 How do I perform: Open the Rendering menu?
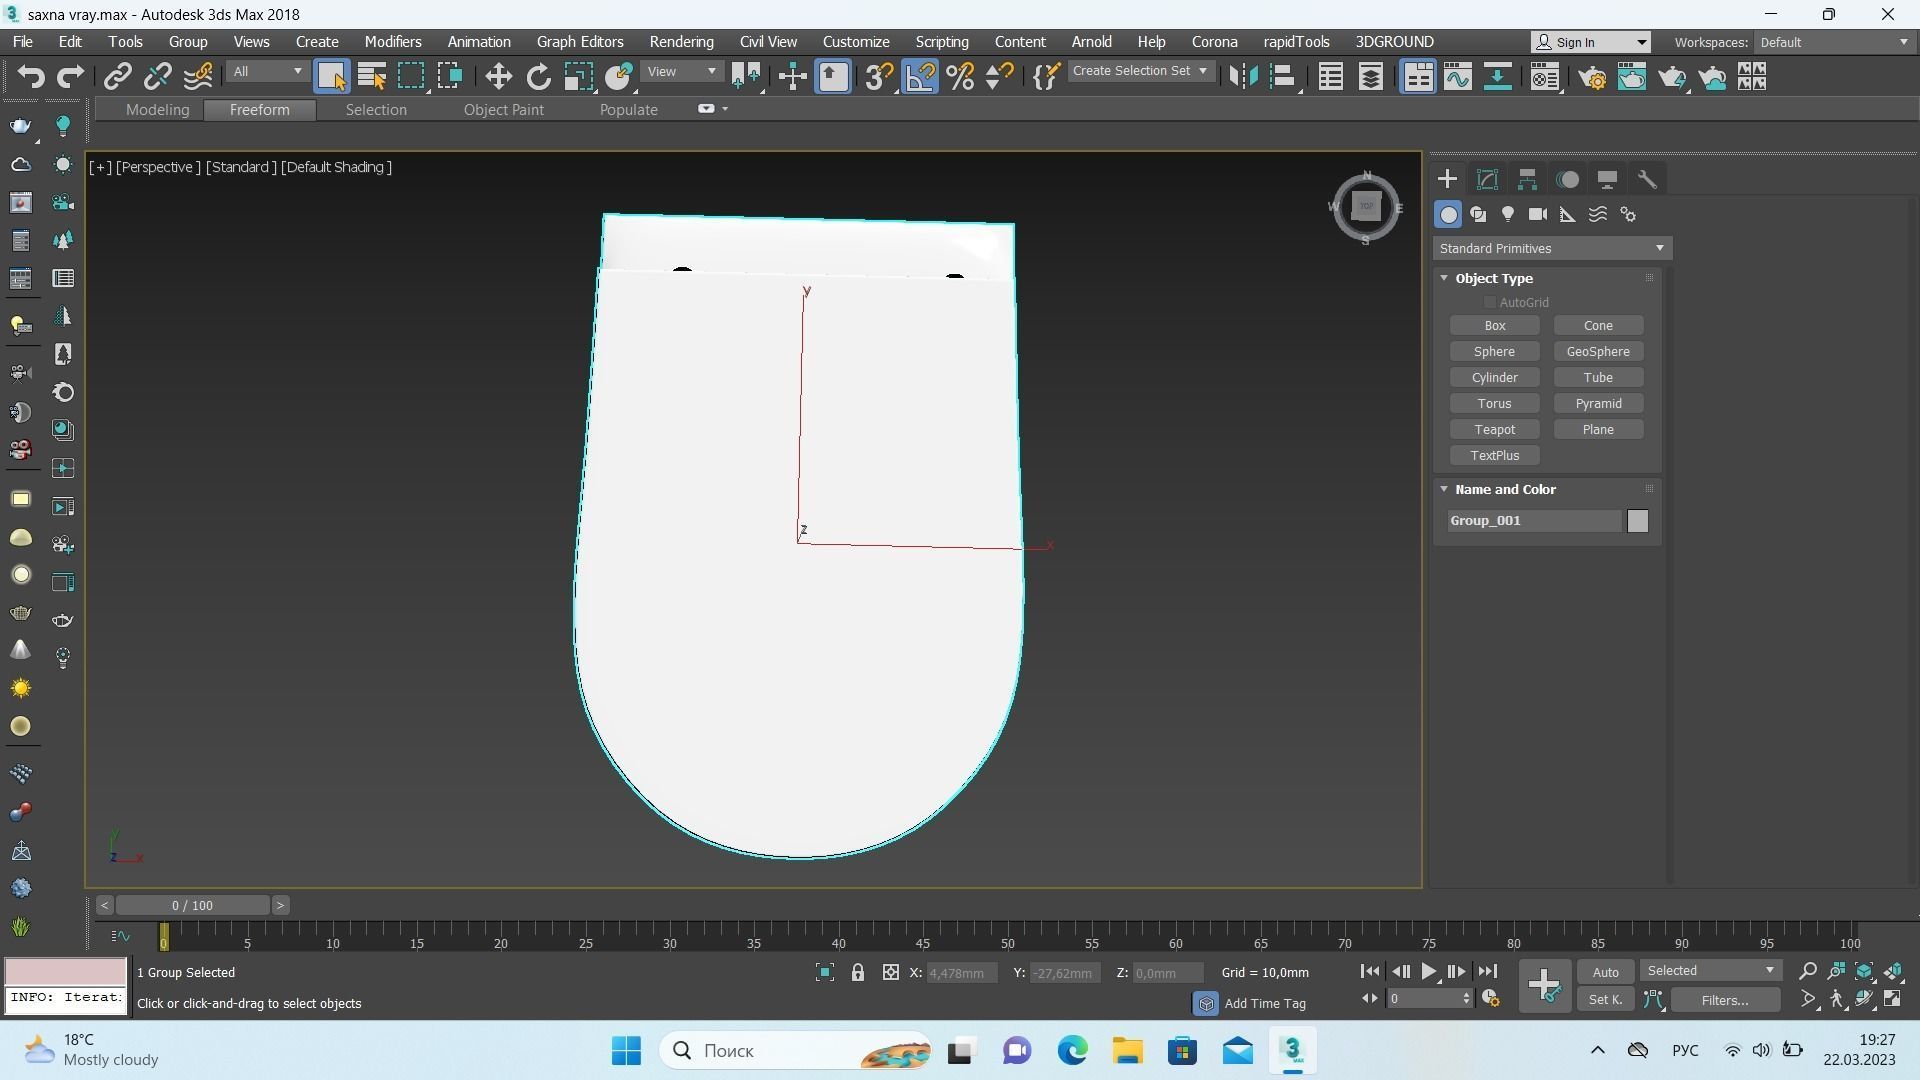(x=681, y=42)
